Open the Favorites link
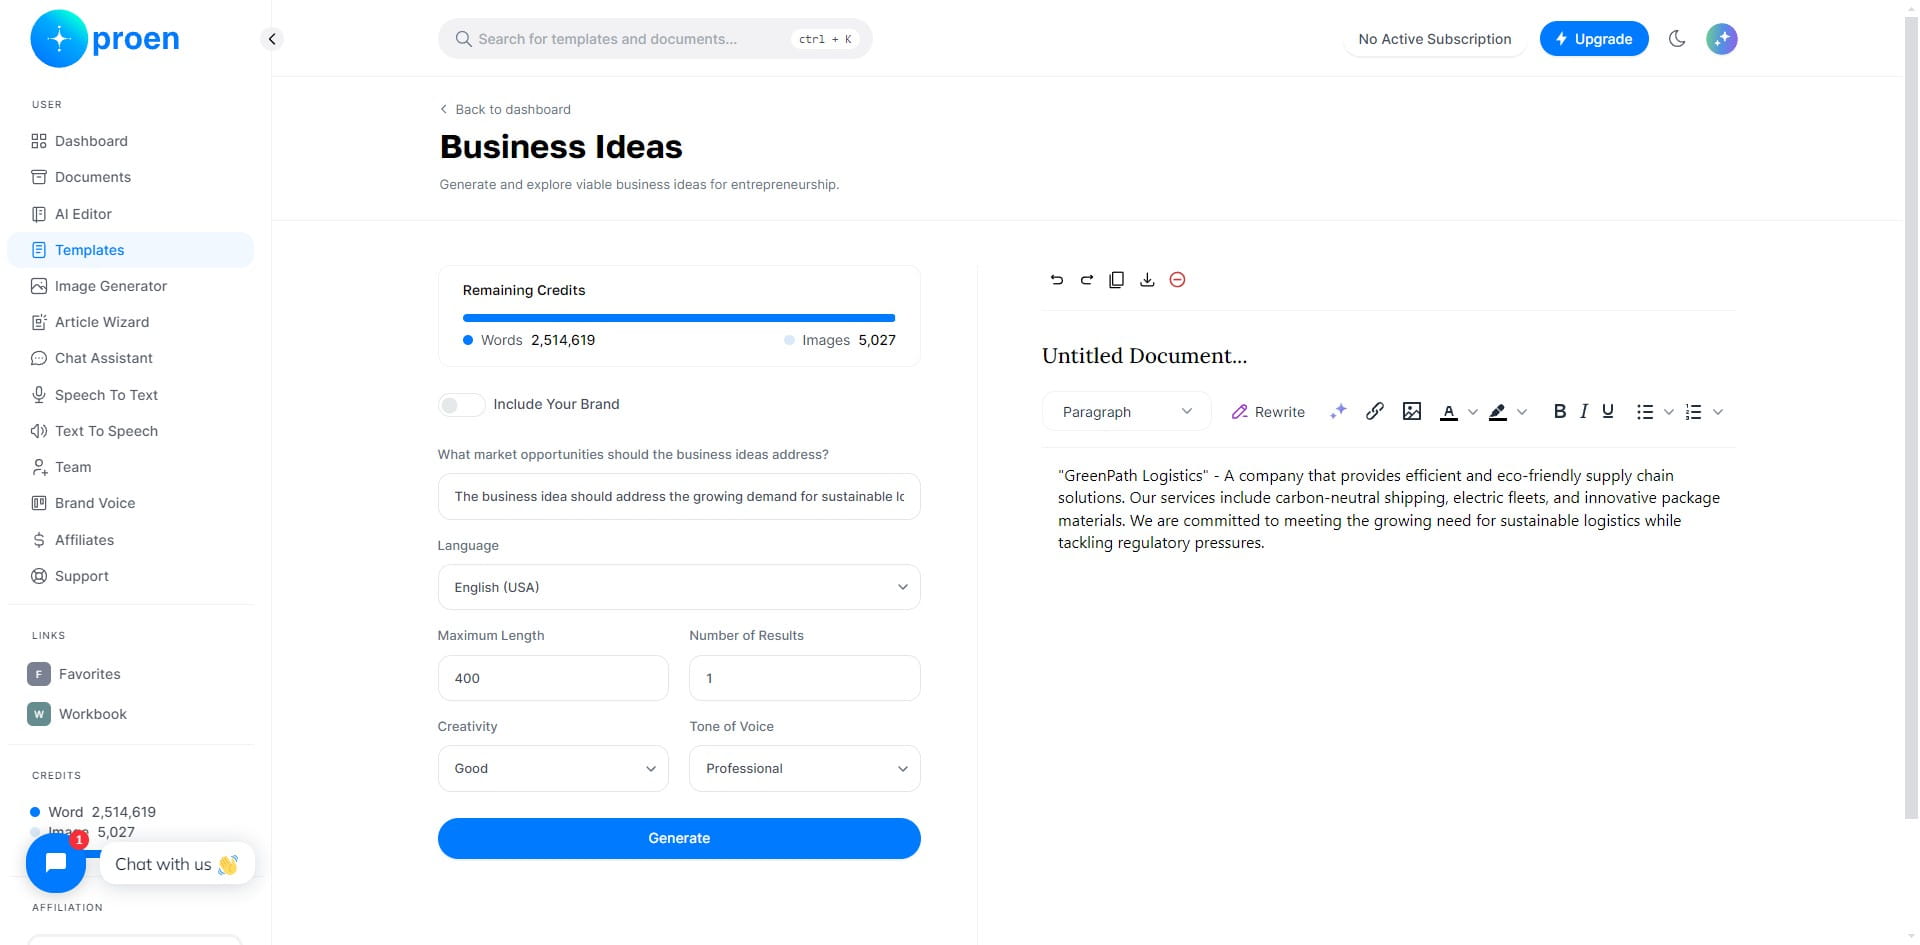1920x945 pixels. 74,674
